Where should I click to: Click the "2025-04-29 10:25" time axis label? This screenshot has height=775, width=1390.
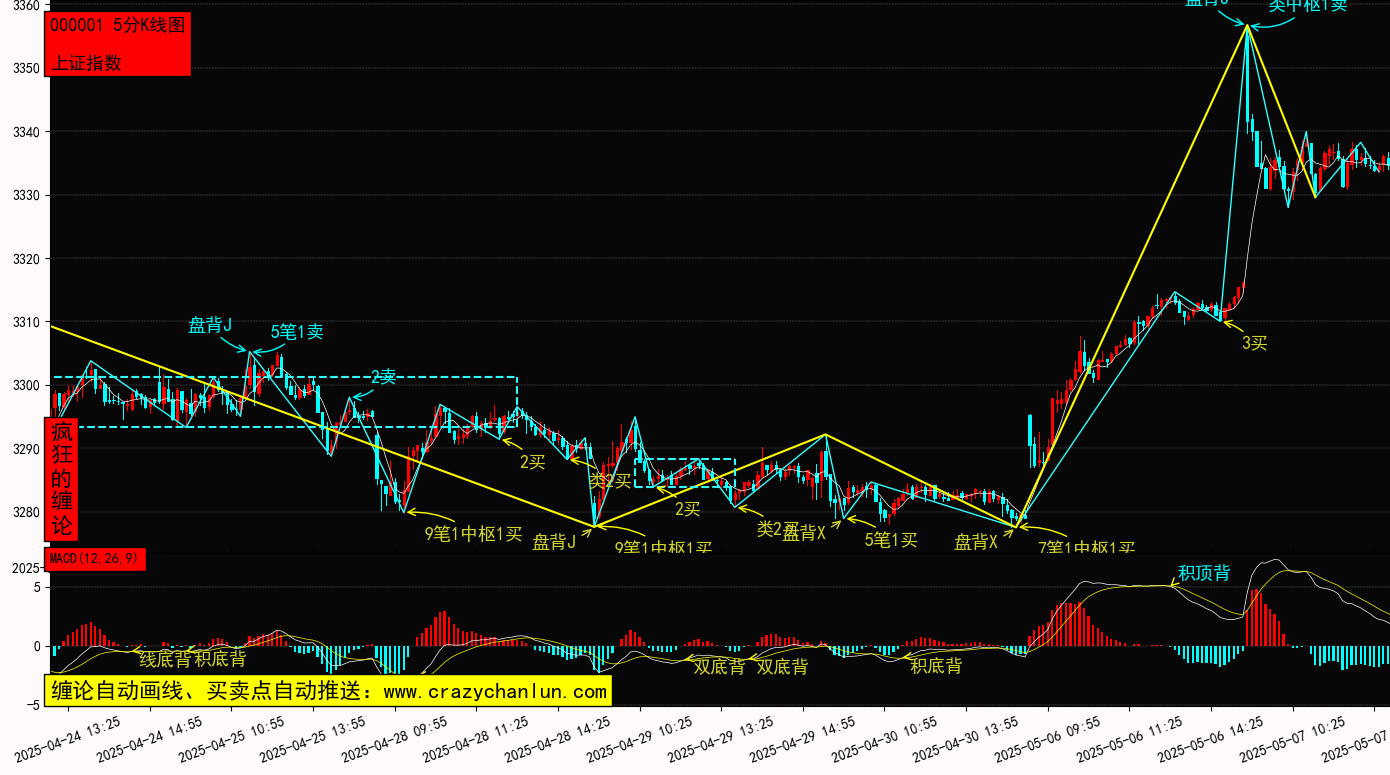pyautogui.click(x=640, y=738)
